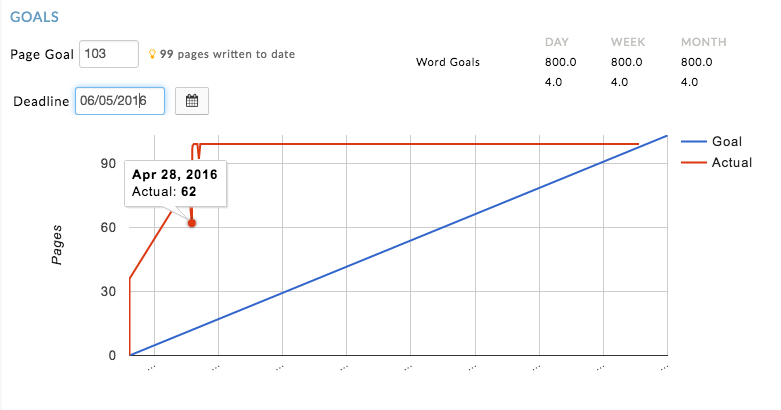Click the lightbulb icon beside pages written
The image size is (781, 410).
tap(152, 54)
